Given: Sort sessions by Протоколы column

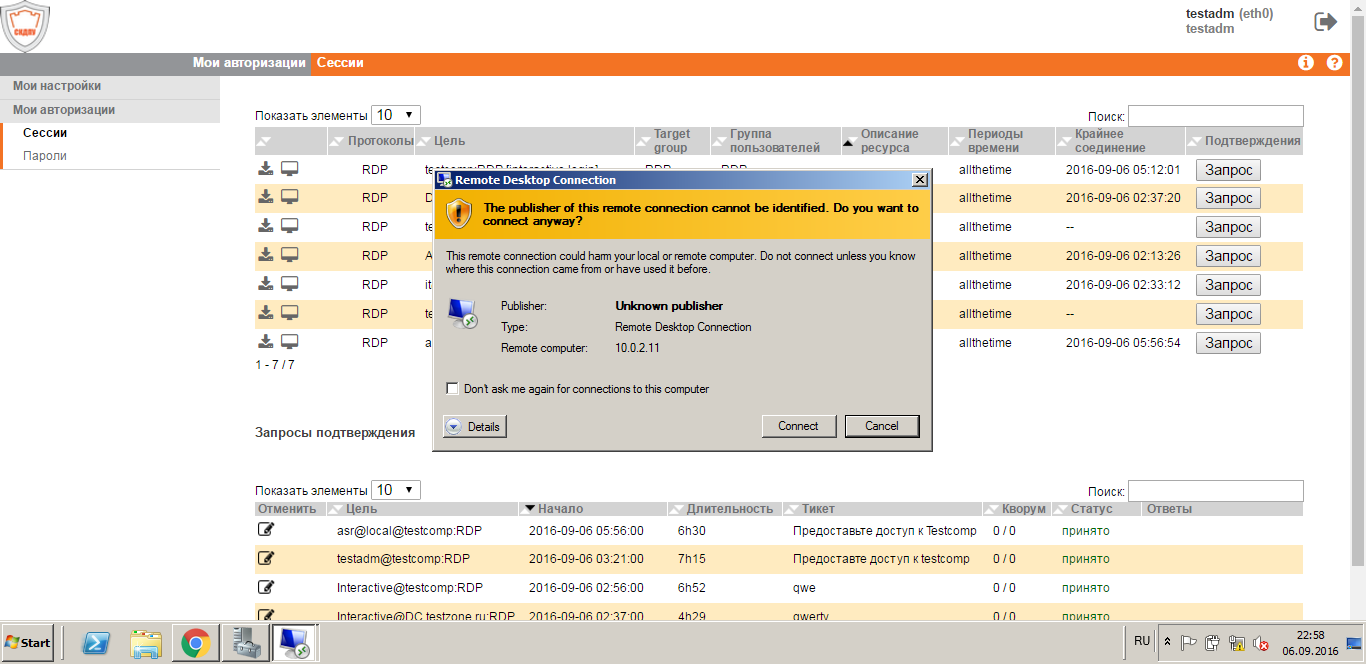Looking at the screenshot, I should coord(369,141).
